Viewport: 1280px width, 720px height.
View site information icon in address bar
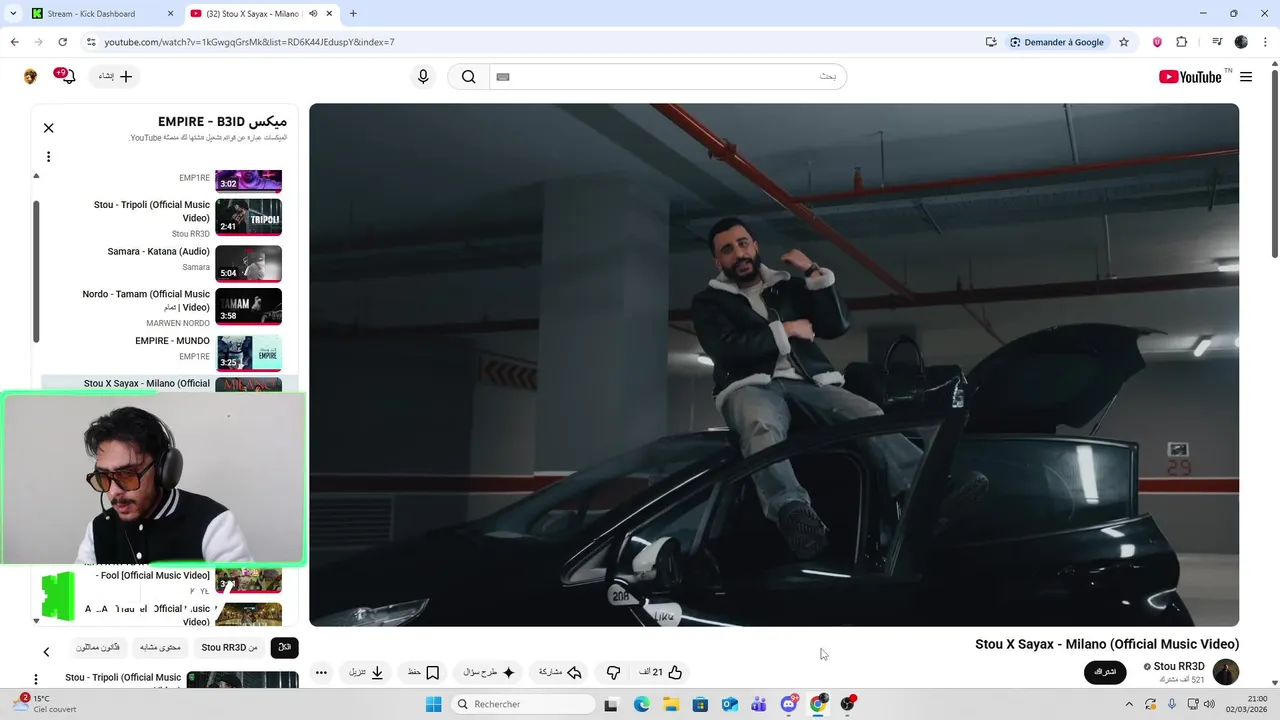91,42
